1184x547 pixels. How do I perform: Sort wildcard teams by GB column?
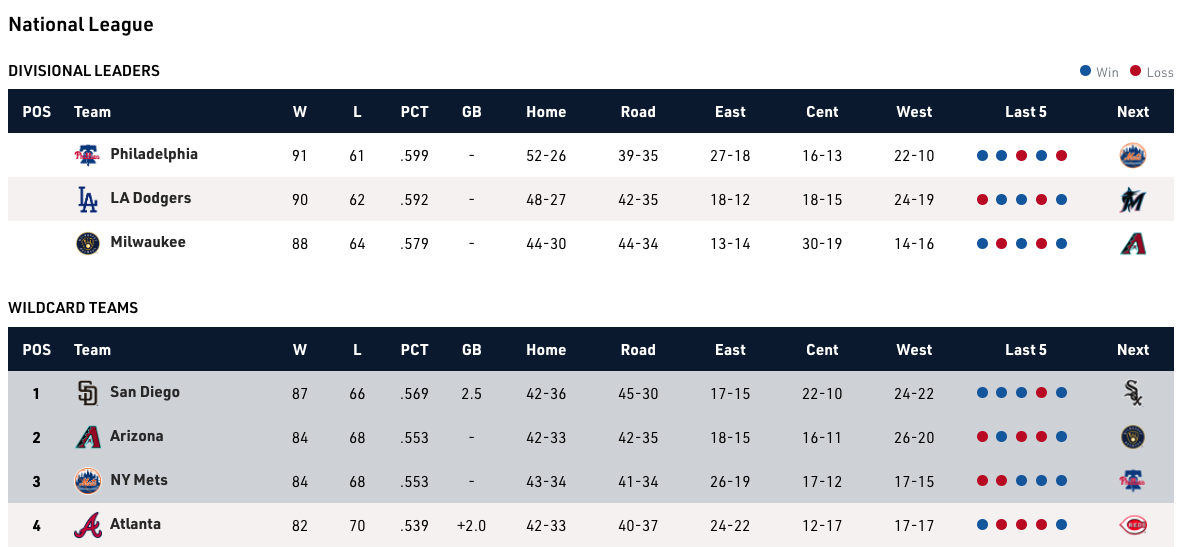(x=472, y=350)
